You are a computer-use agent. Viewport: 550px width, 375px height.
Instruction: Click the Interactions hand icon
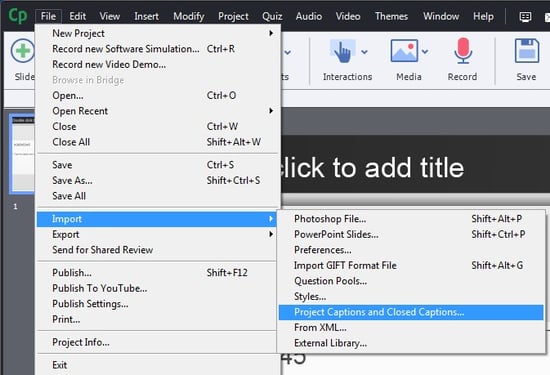(x=342, y=52)
